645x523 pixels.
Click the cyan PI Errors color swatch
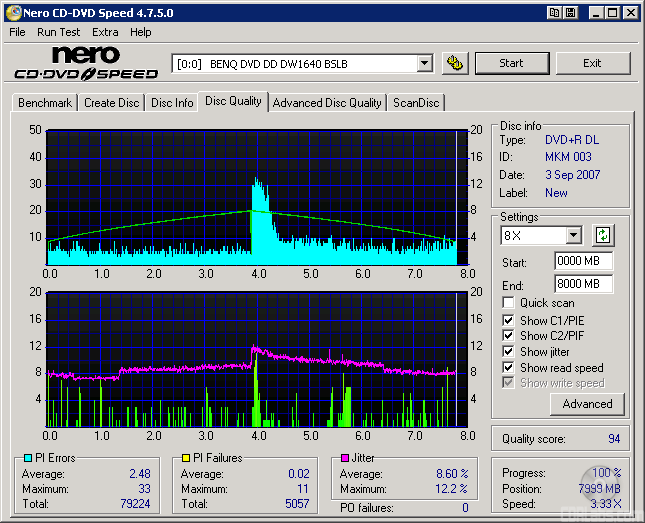coord(28,458)
